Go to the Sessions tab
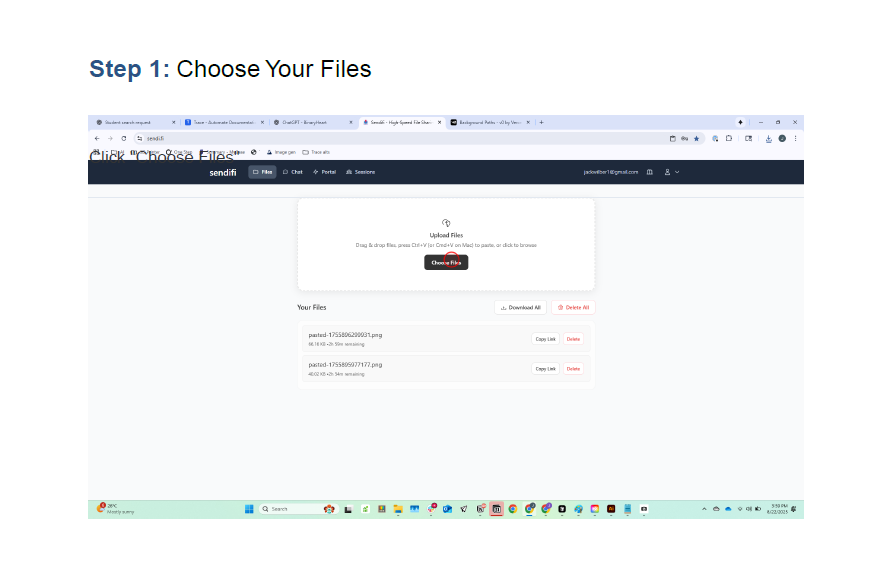Image resolution: width=893 pixels, height=583 pixels. (x=360, y=172)
